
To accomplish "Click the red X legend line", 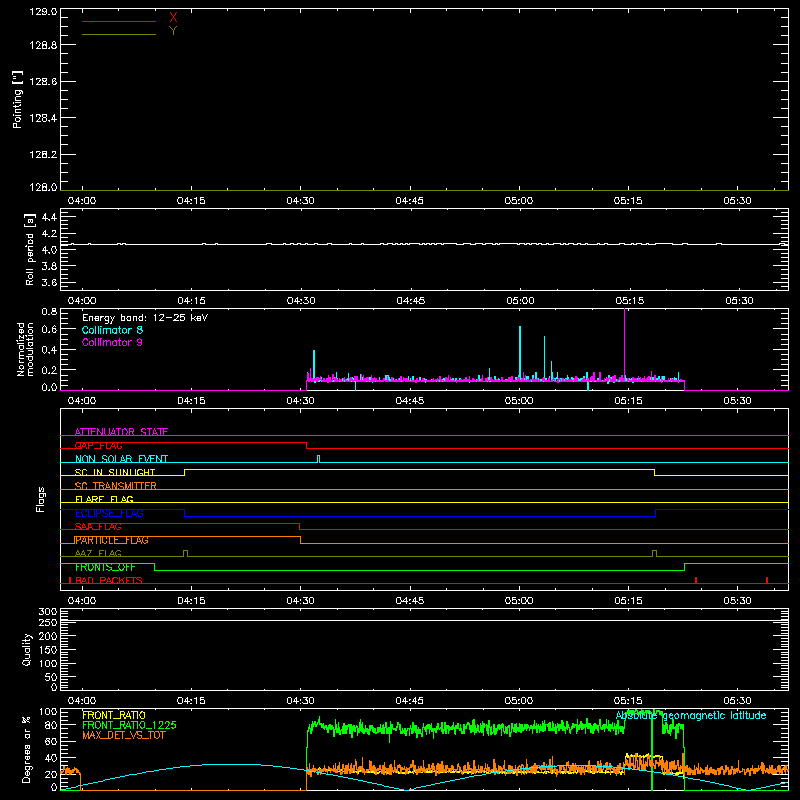I will 119,21.
